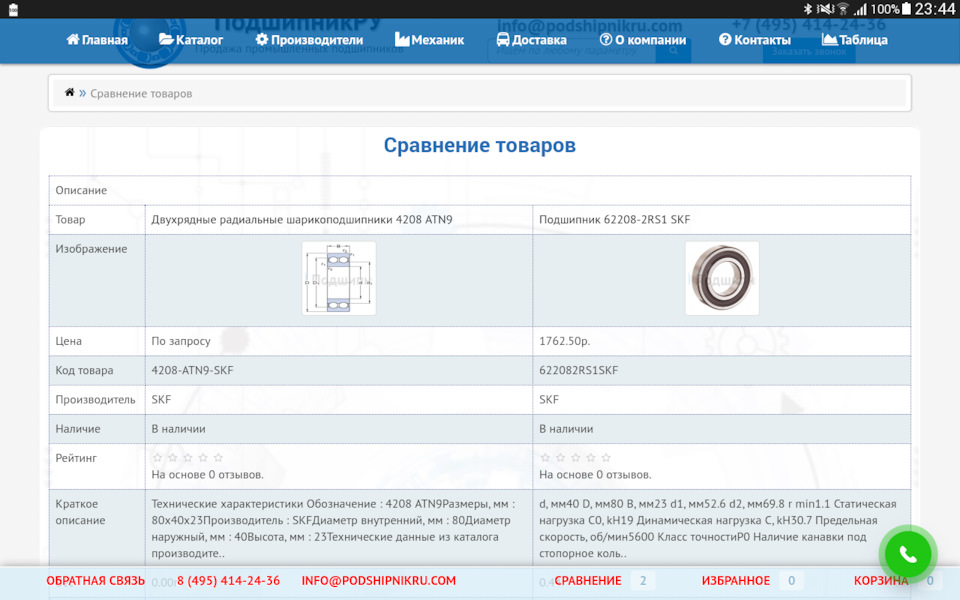Open product link Подшипник 62208-2RS1 SKF
The height and width of the screenshot is (600, 960).
[614, 219]
